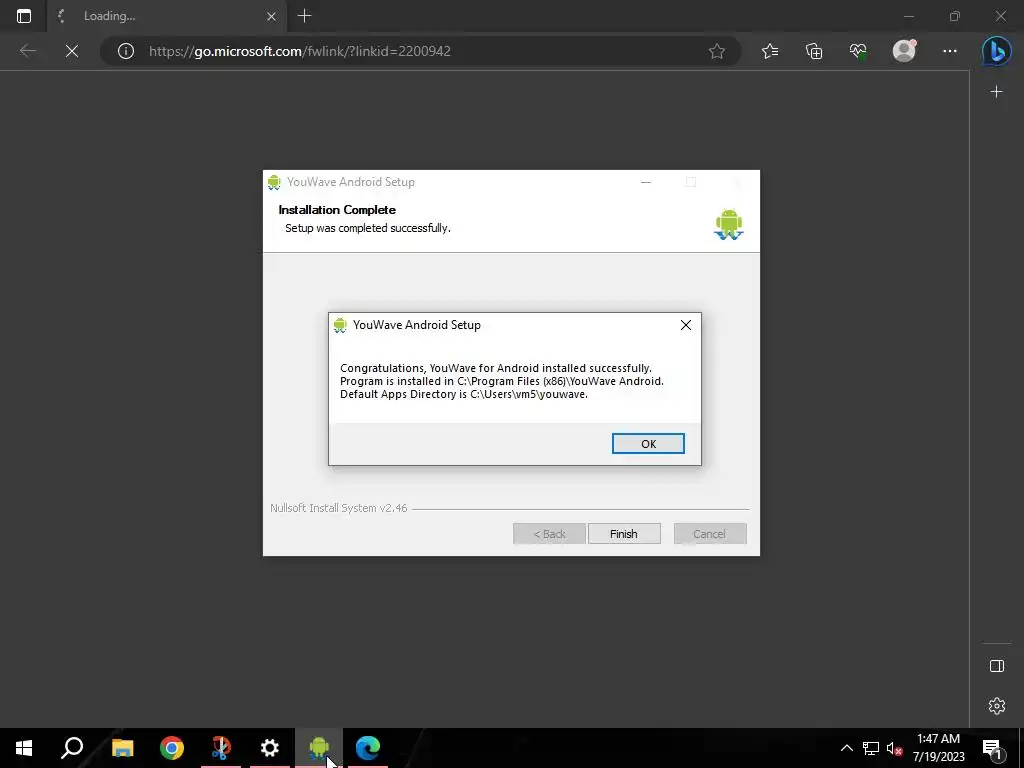The image size is (1024, 768).
Task: Click the android icon in the wizard title bar
Action: click(274, 182)
